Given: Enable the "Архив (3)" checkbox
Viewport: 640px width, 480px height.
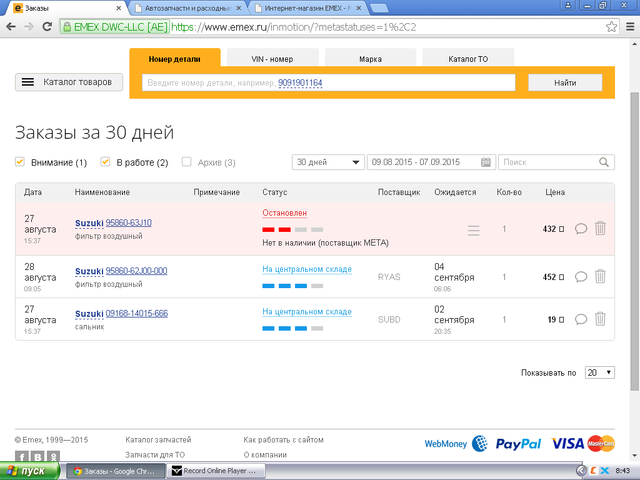Looking at the screenshot, I should [187, 162].
